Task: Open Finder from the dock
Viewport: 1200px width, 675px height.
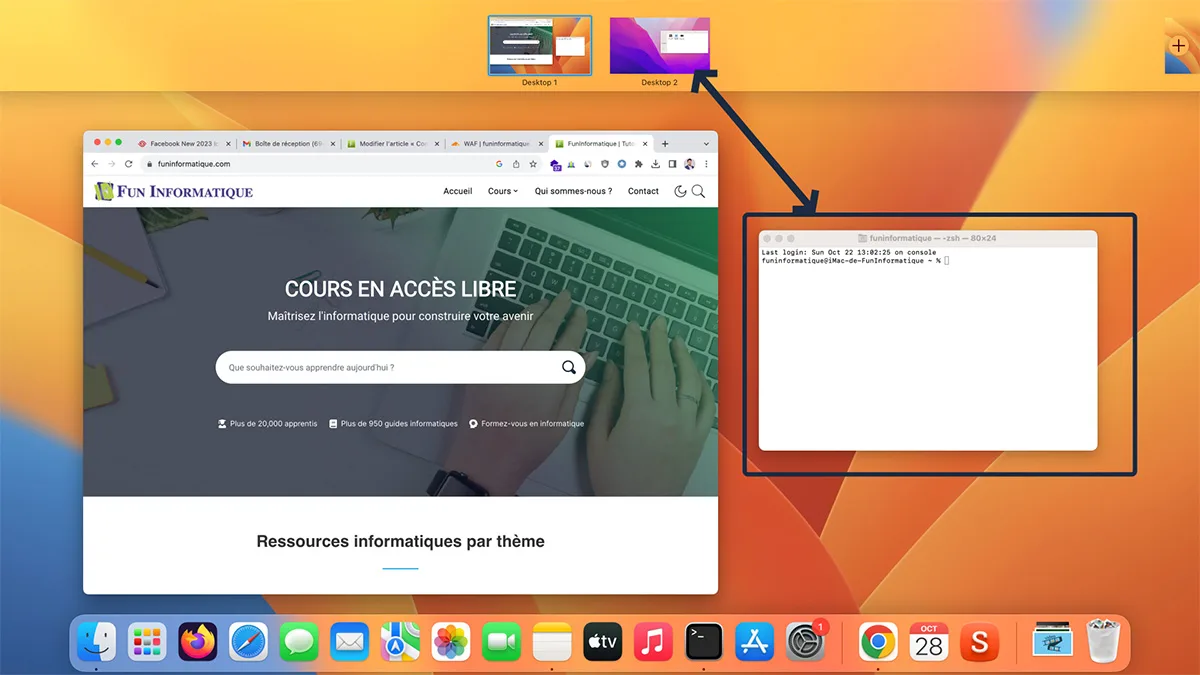Action: (x=96, y=642)
